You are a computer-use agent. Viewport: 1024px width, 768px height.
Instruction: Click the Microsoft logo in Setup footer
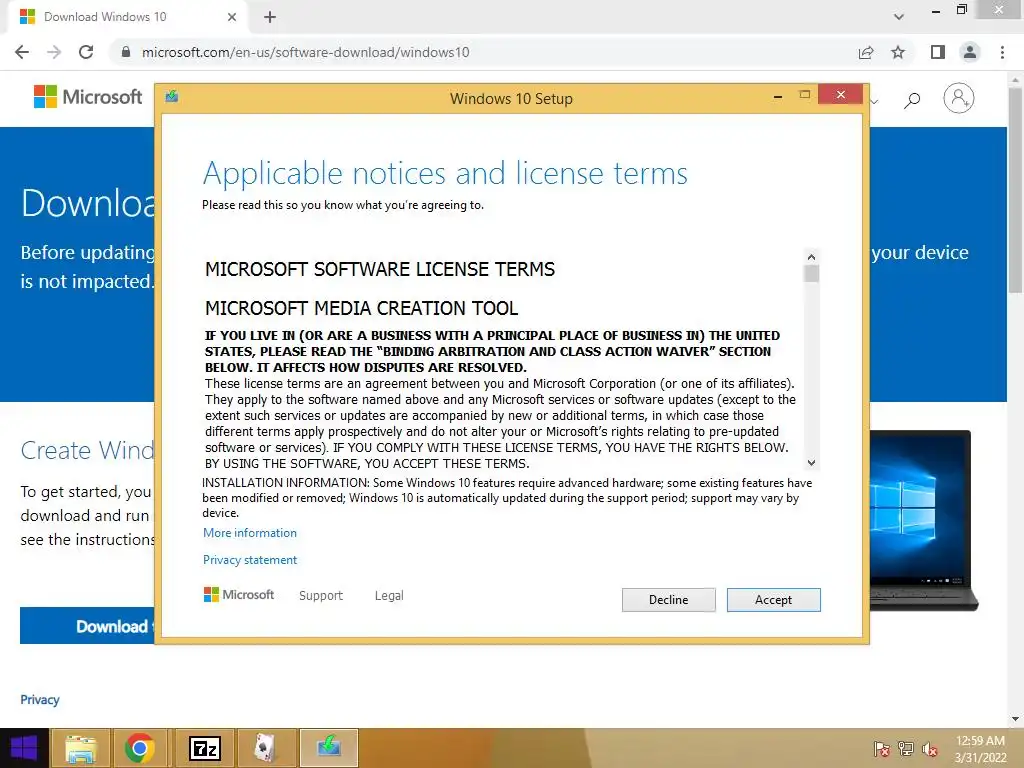pyautogui.click(x=239, y=594)
